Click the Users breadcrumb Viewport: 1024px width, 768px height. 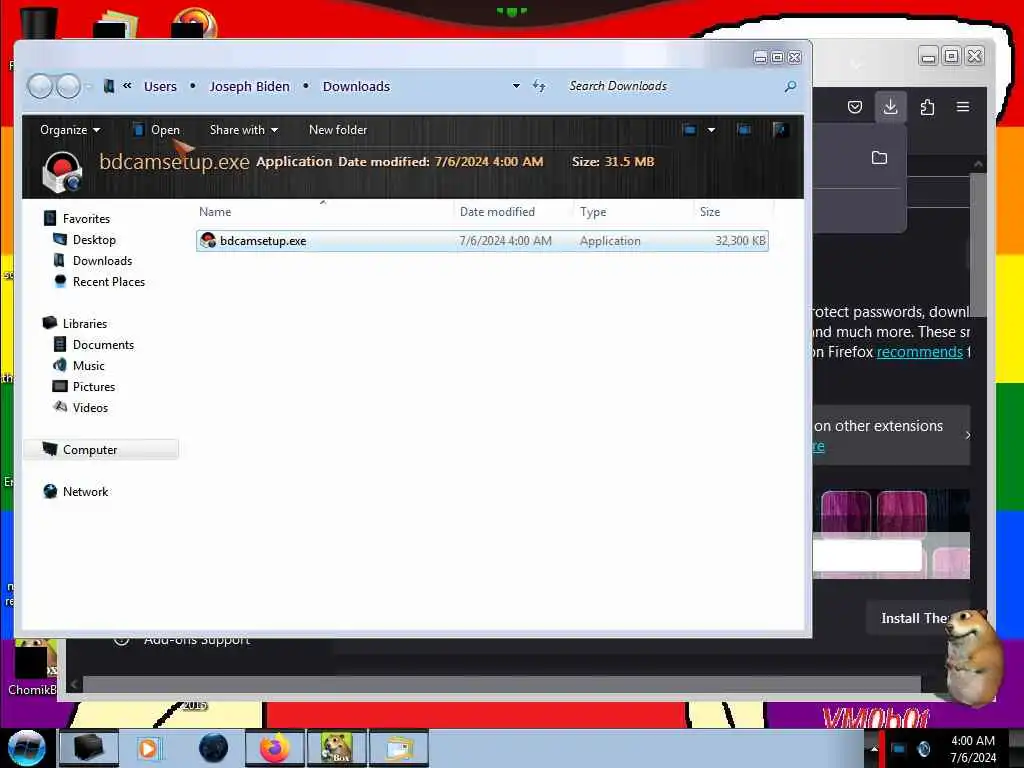click(x=160, y=86)
